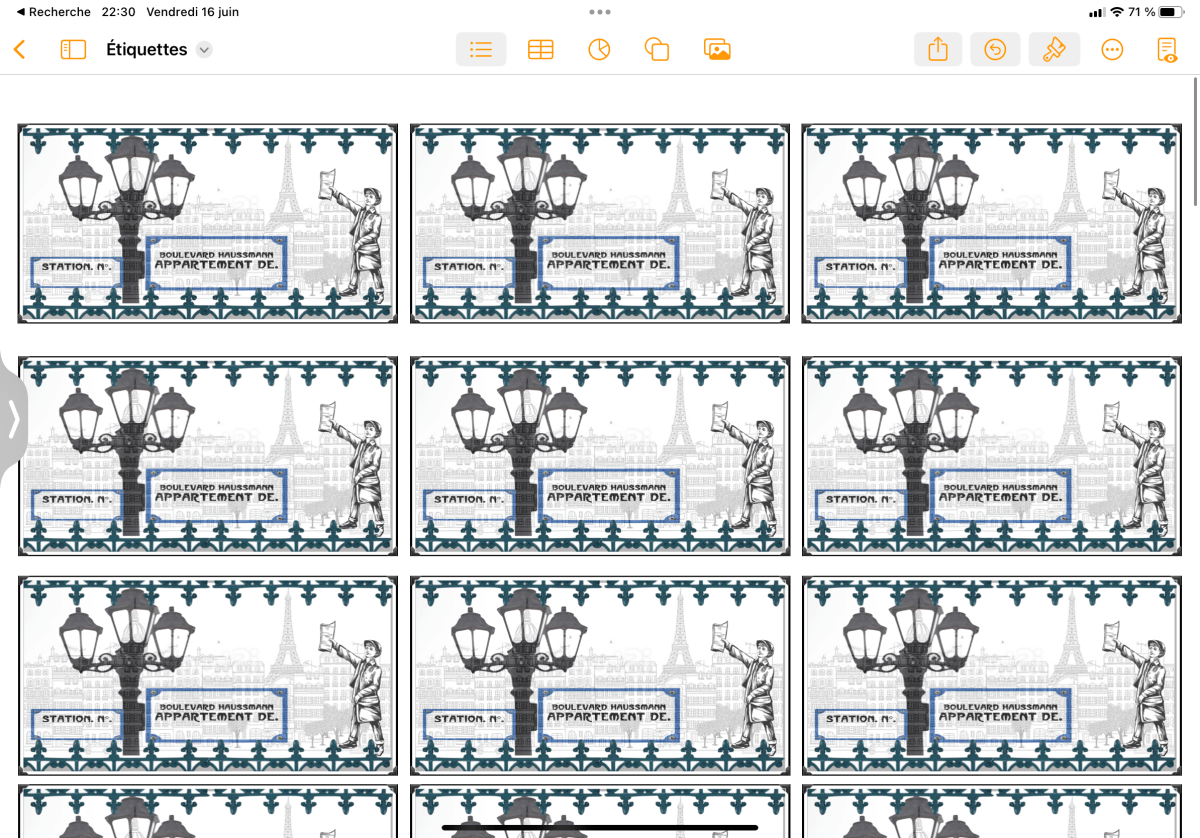The height and width of the screenshot is (838, 1200).
Task: Open the insert shape menu
Action: click(x=657, y=50)
